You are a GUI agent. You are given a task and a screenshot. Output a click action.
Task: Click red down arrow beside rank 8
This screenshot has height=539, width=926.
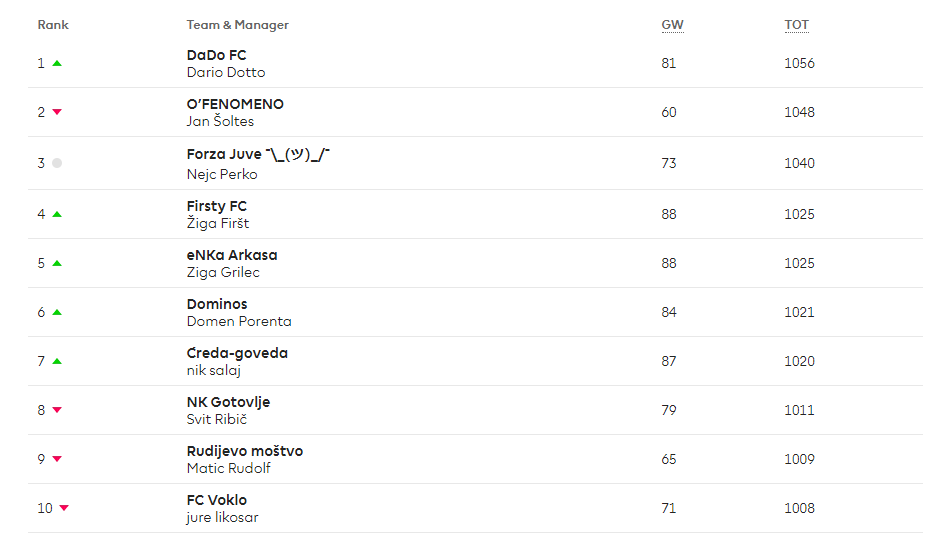click(x=57, y=410)
